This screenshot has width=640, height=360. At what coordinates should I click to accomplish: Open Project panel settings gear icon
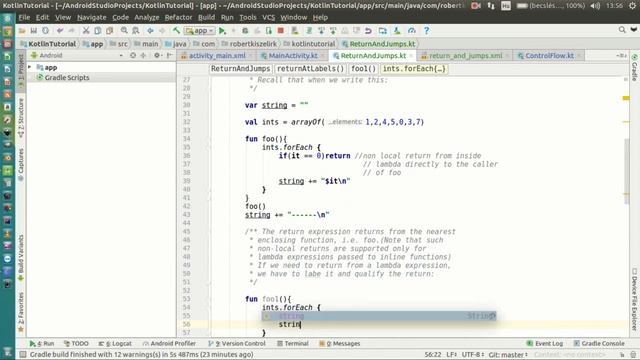click(157, 56)
